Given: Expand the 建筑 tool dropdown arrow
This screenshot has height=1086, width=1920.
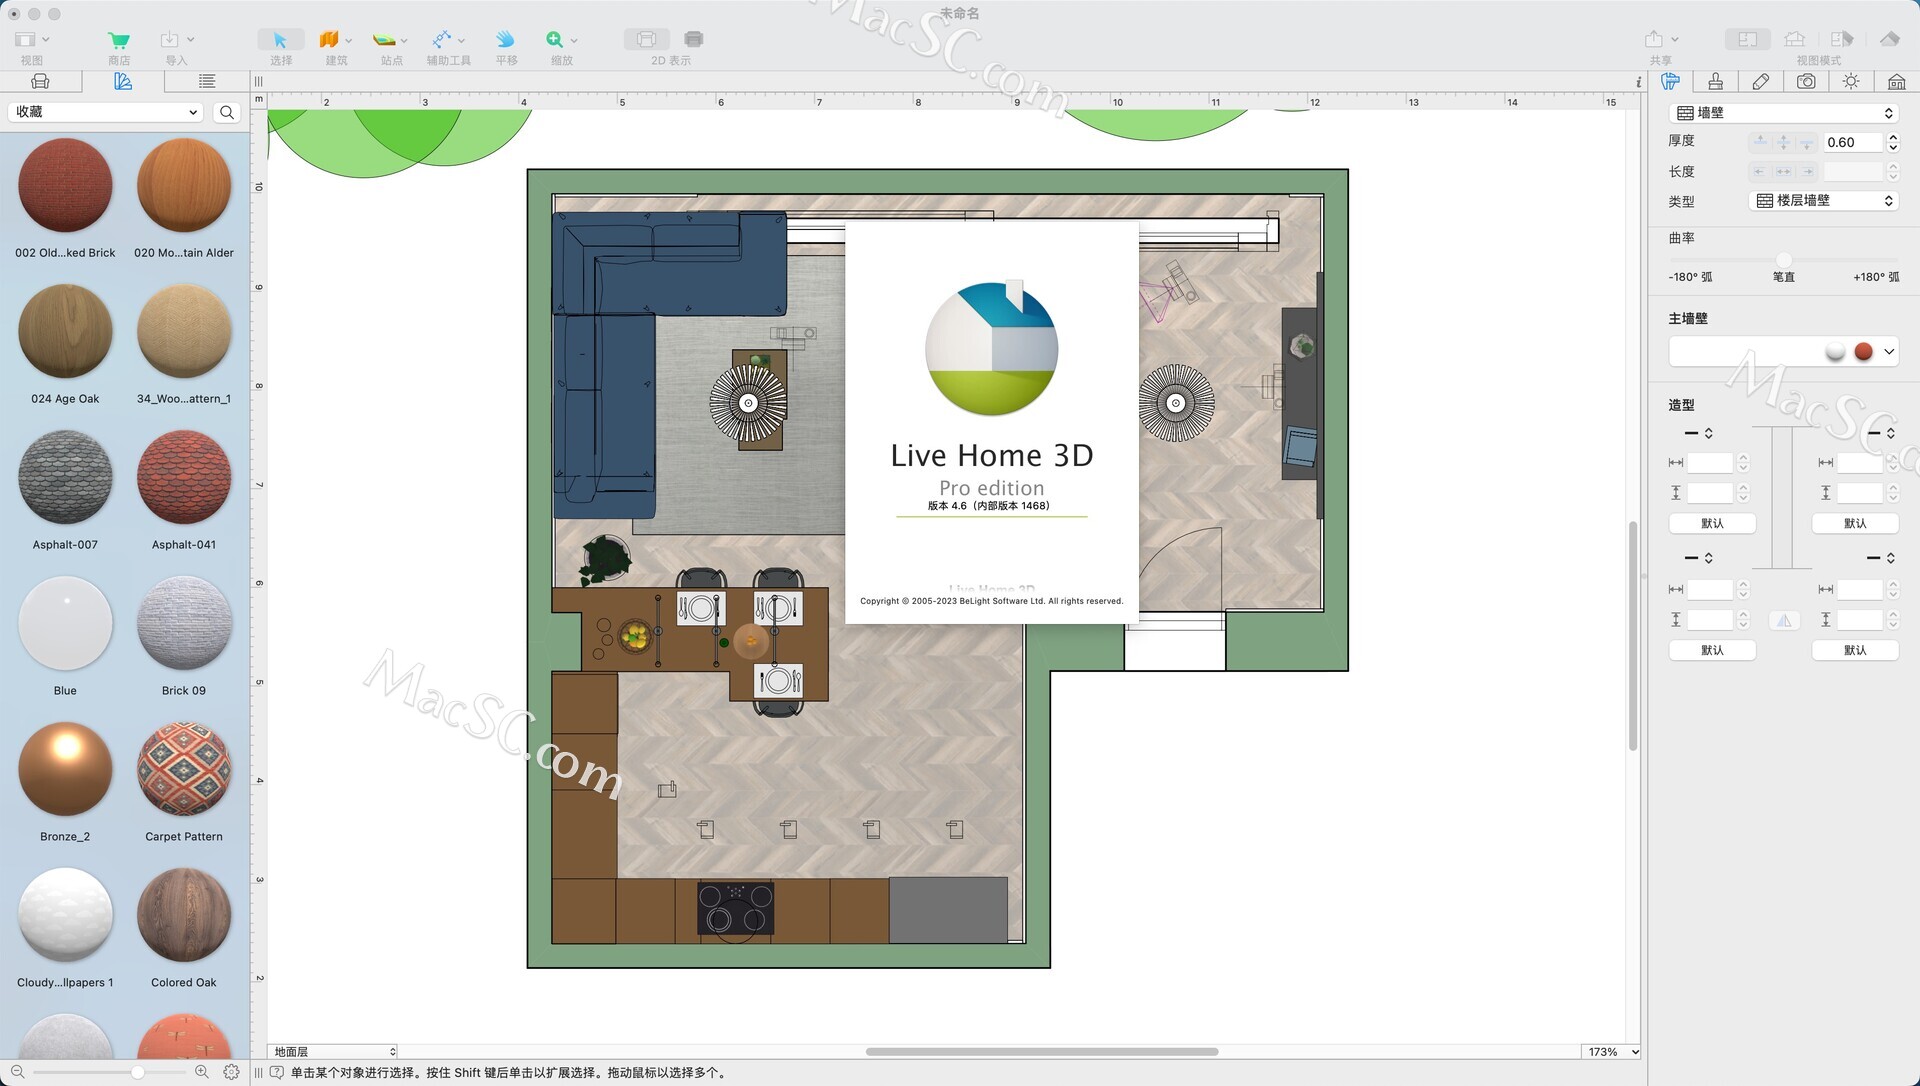Looking at the screenshot, I should coord(349,40).
